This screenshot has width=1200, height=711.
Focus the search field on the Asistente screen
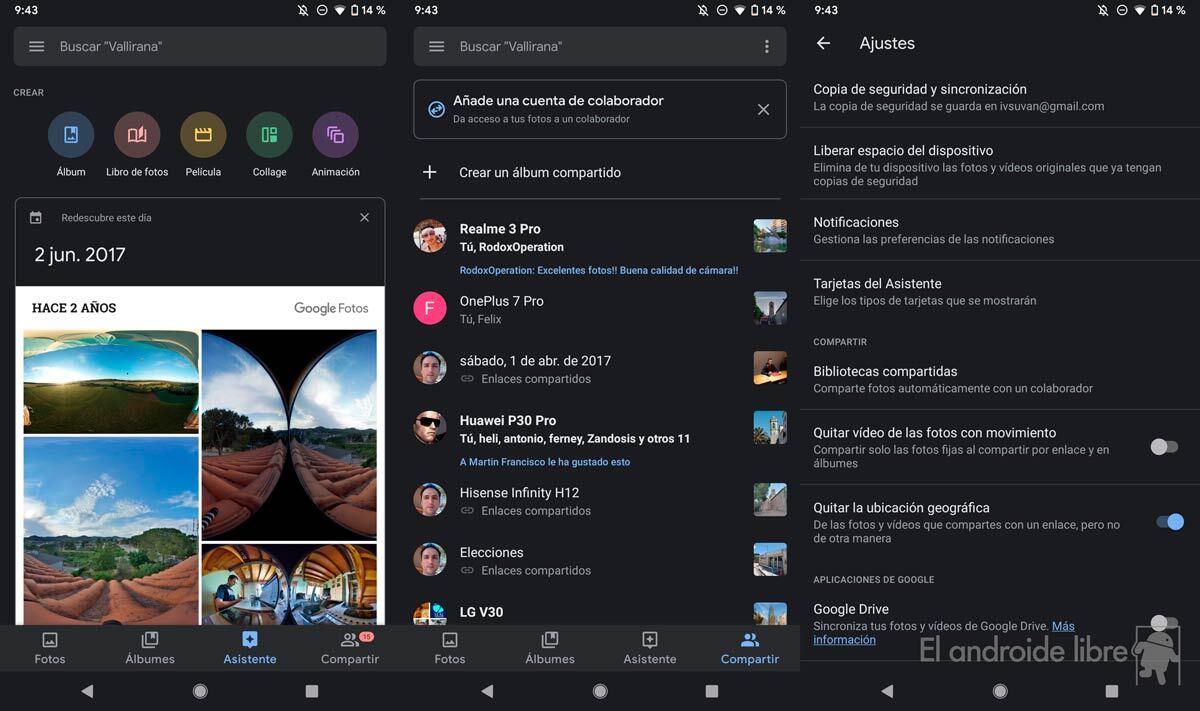200,47
